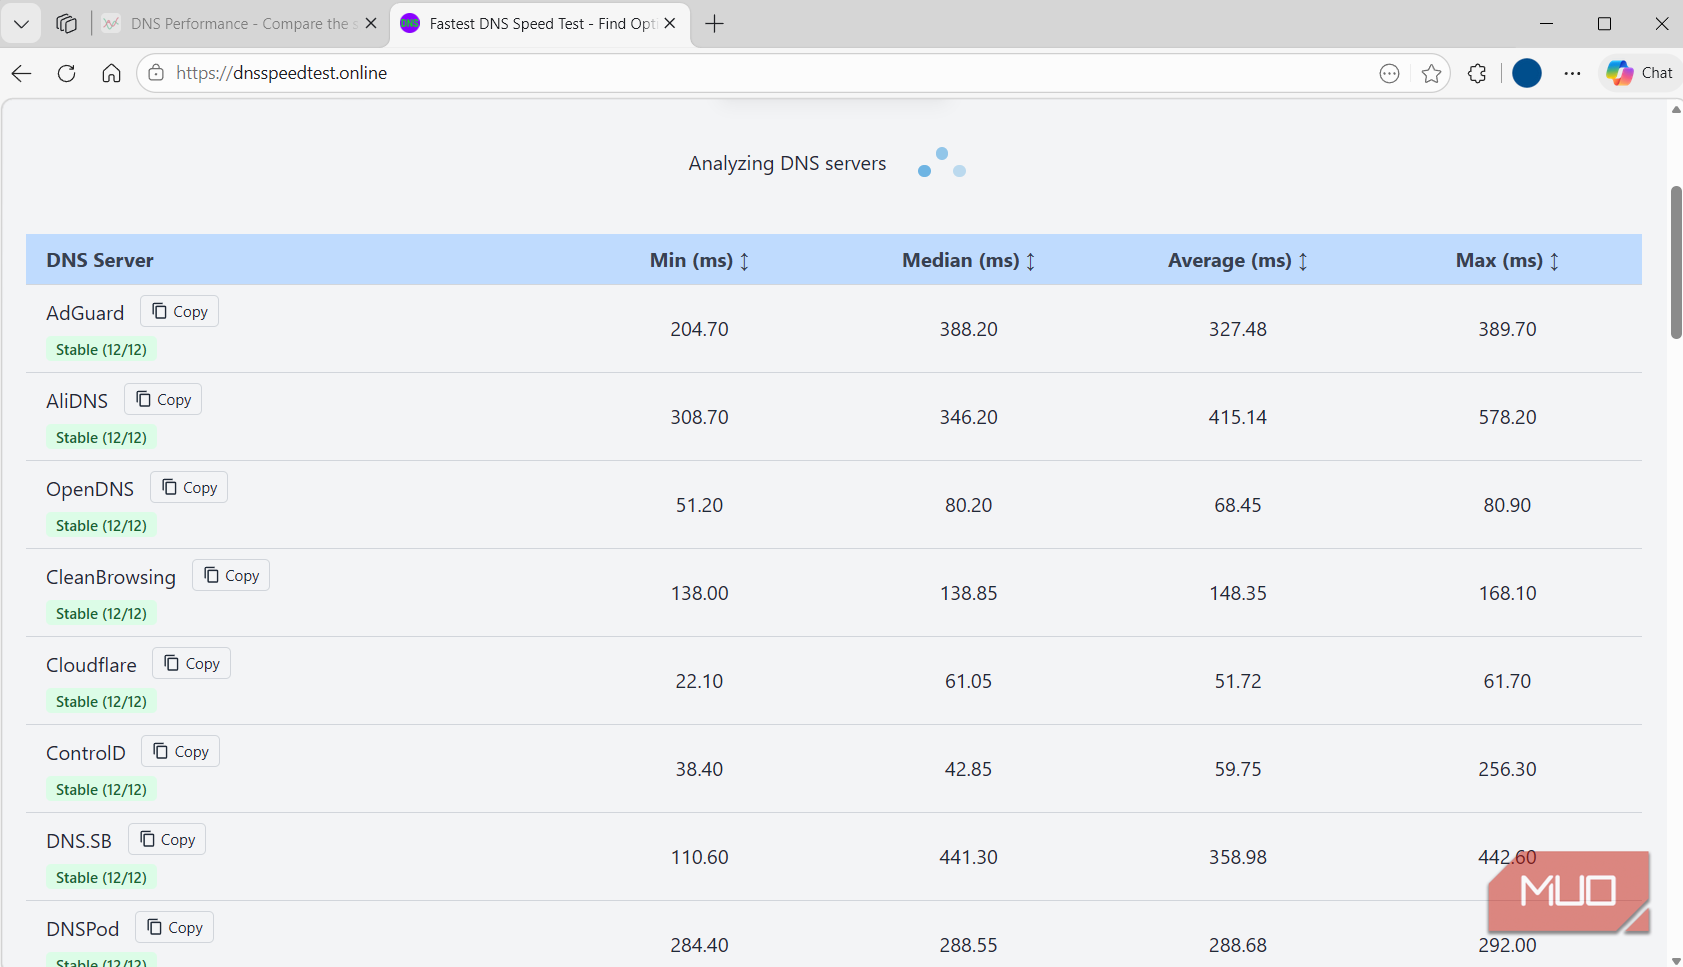
Task: Close the Fastest DNS Speed Test tab
Action: point(670,23)
